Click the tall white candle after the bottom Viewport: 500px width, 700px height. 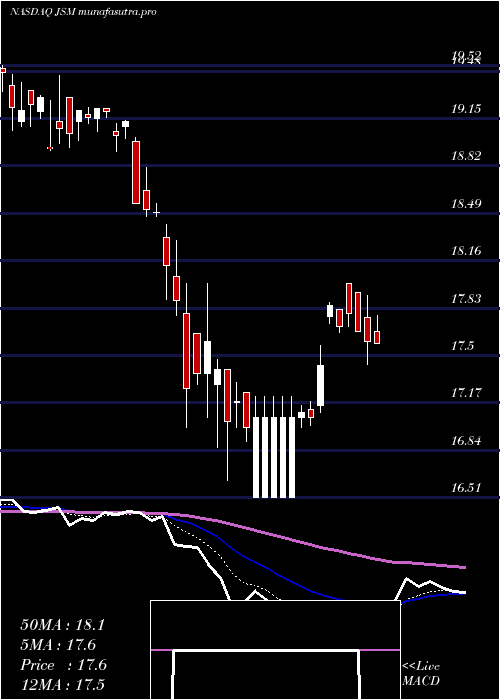click(x=320, y=385)
